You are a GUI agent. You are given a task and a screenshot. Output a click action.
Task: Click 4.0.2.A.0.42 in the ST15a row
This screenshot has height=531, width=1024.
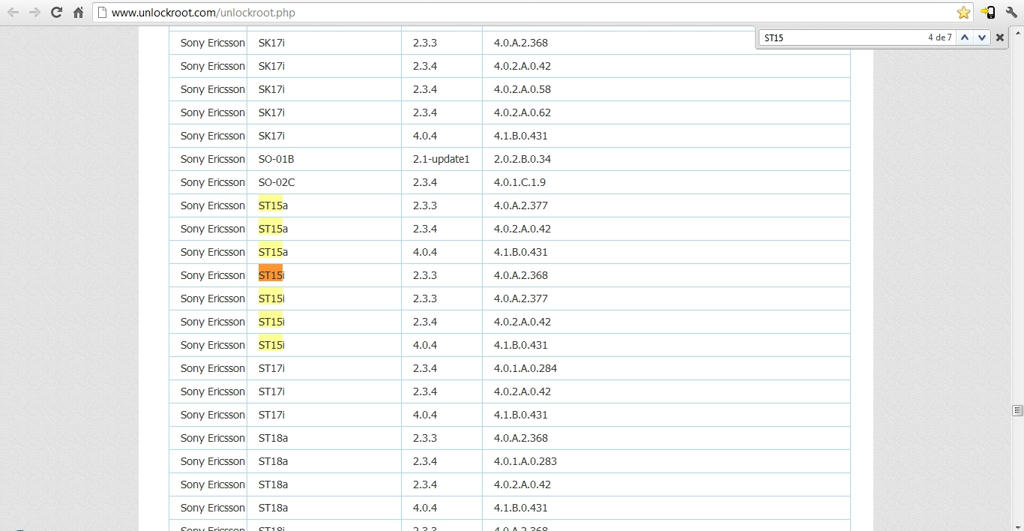522,229
